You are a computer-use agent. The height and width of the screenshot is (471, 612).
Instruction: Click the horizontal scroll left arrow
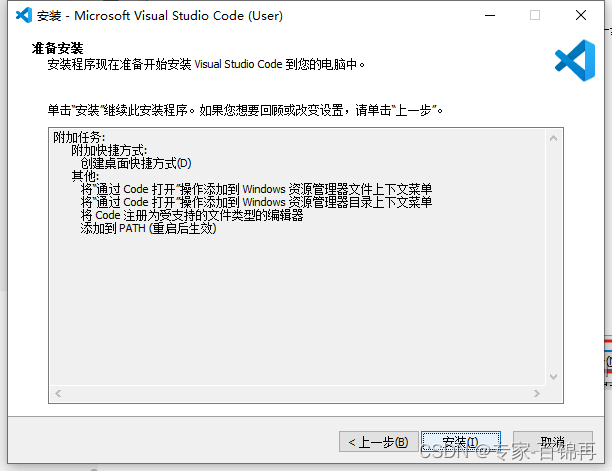tap(58, 393)
